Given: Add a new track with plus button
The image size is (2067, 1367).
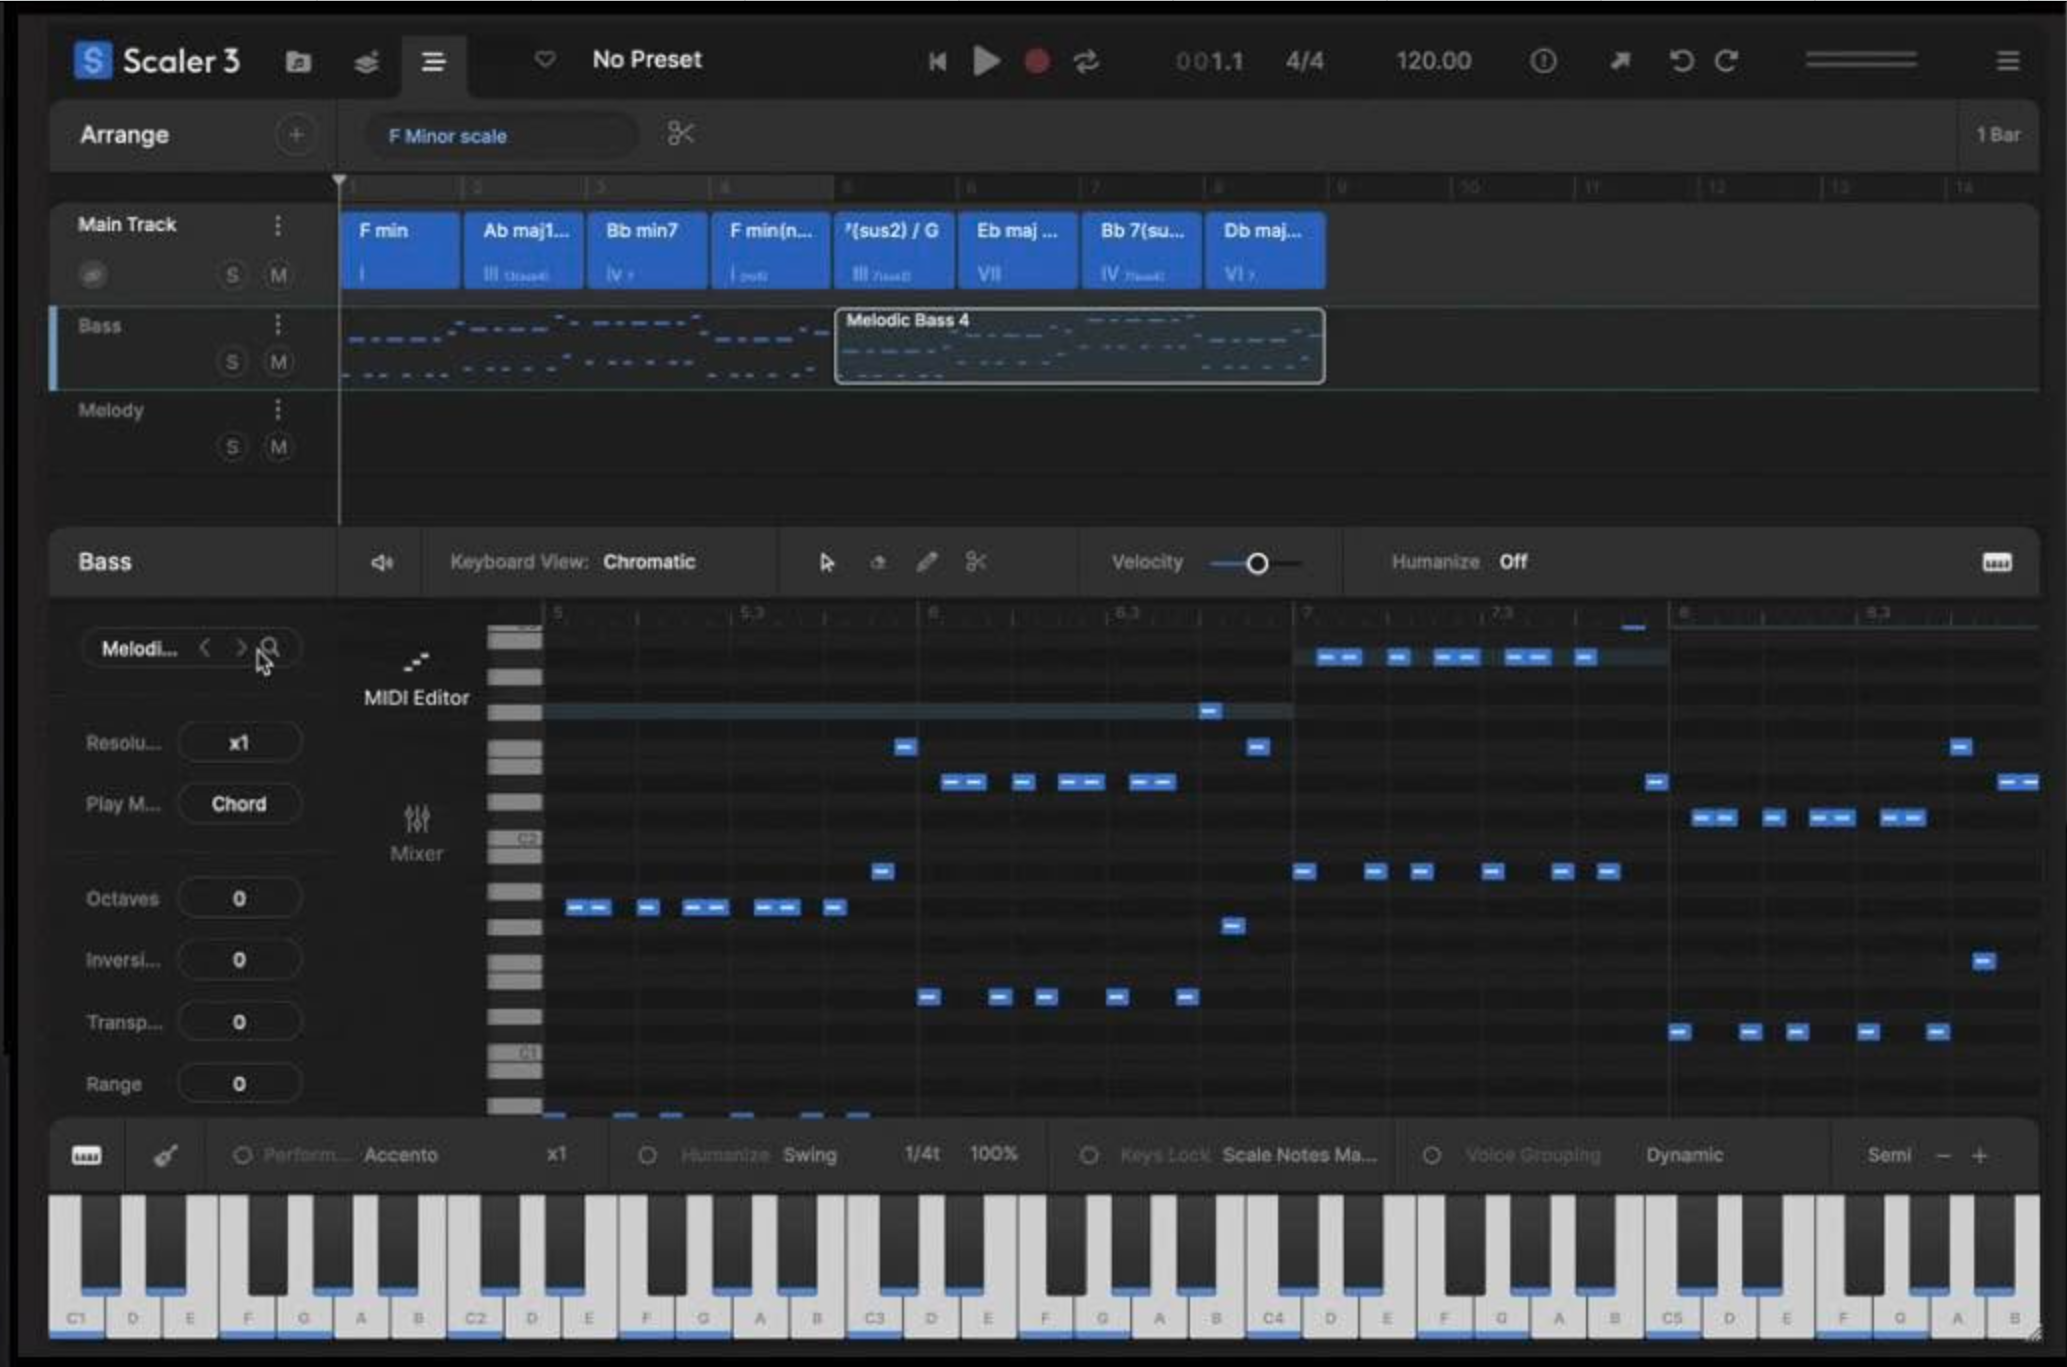Looking at the screenshot, I should 296,135.
